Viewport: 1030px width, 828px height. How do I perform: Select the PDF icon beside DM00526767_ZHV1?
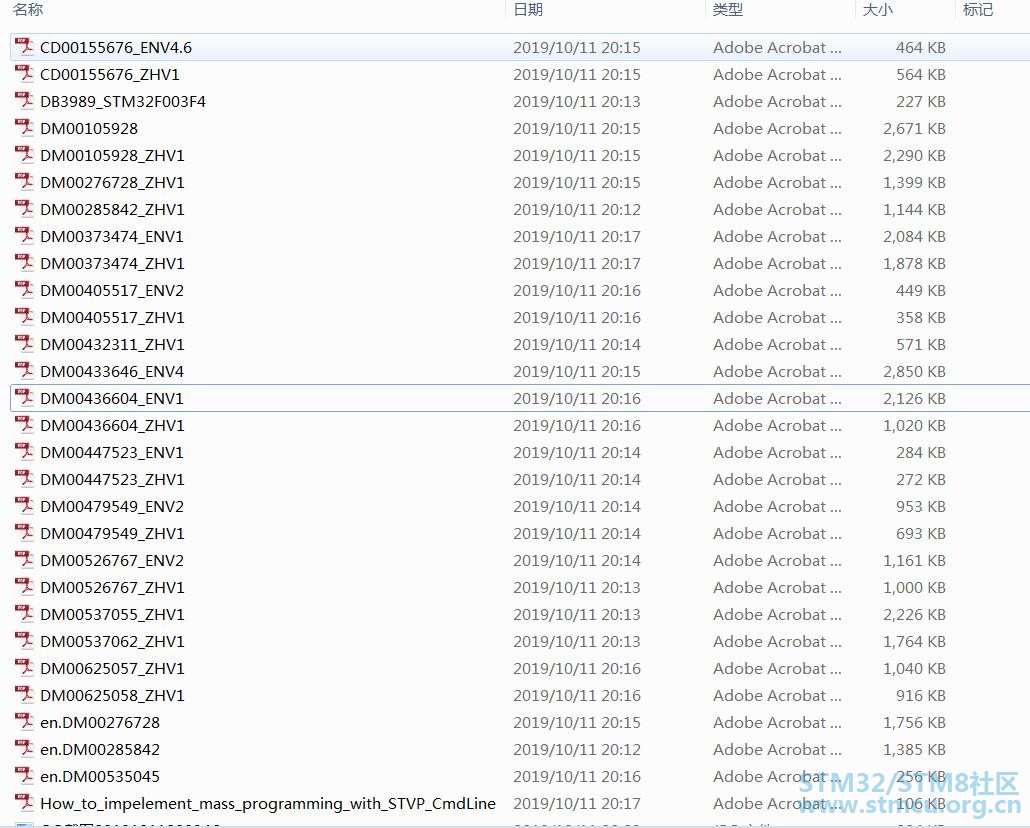[x=24, y=586]
